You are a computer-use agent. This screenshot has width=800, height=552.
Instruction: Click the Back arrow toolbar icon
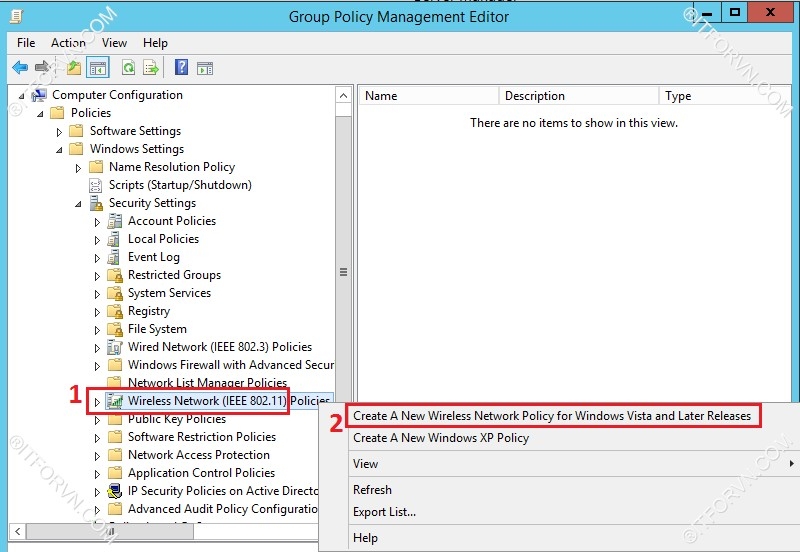coord(20,68)
